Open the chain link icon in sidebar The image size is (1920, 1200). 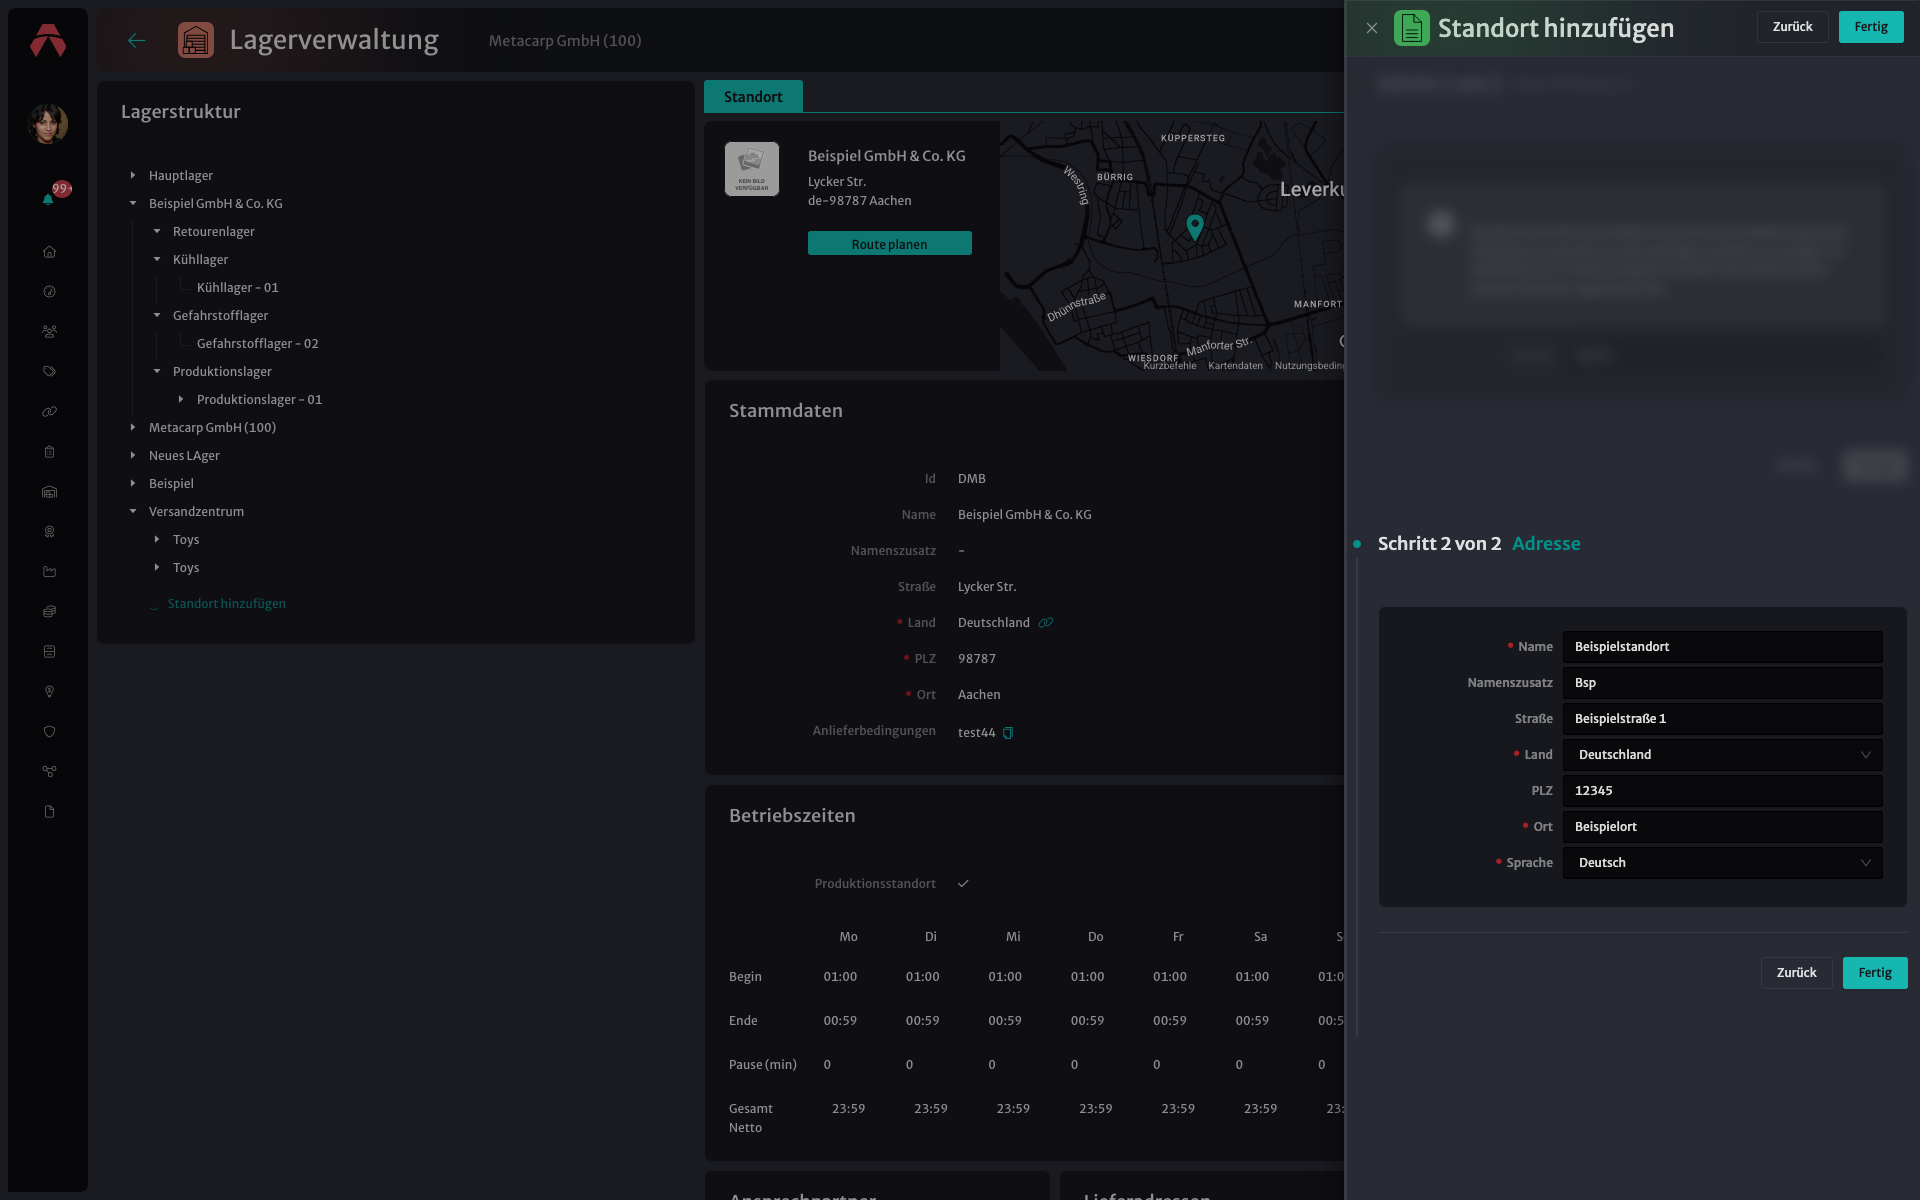point(49,412)
